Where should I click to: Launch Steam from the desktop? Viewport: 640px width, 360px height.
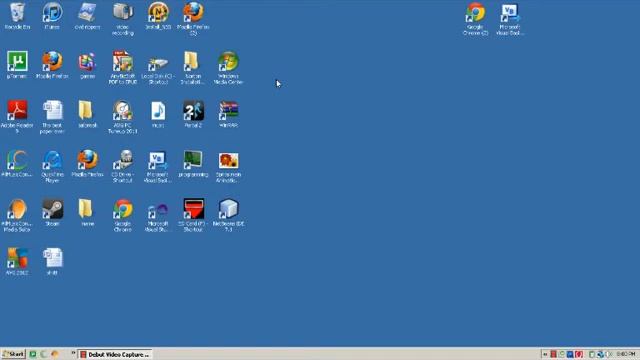pos(52,212)
